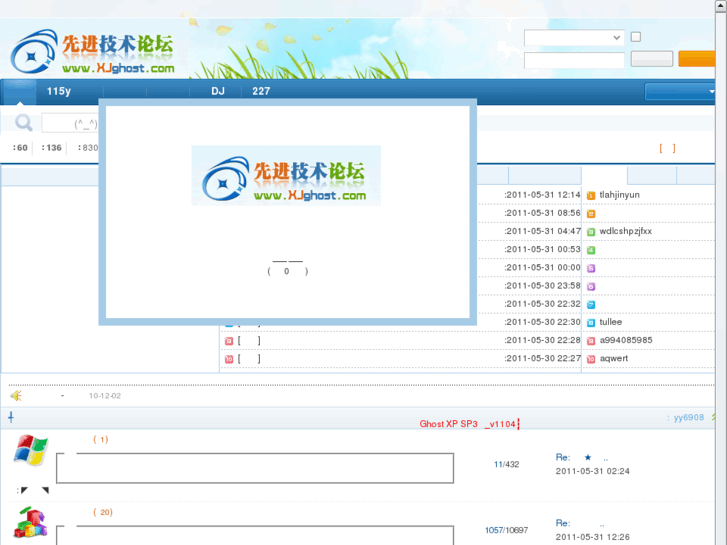
Task: Click the blue rank 7 icon on 22:32 row
Action: point(591,304)
